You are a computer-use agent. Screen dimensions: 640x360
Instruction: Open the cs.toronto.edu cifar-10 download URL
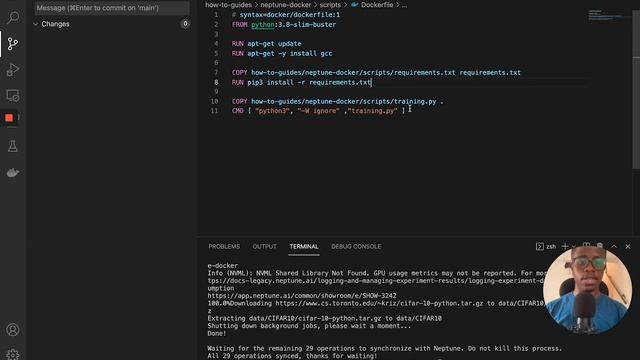point(379,303)
